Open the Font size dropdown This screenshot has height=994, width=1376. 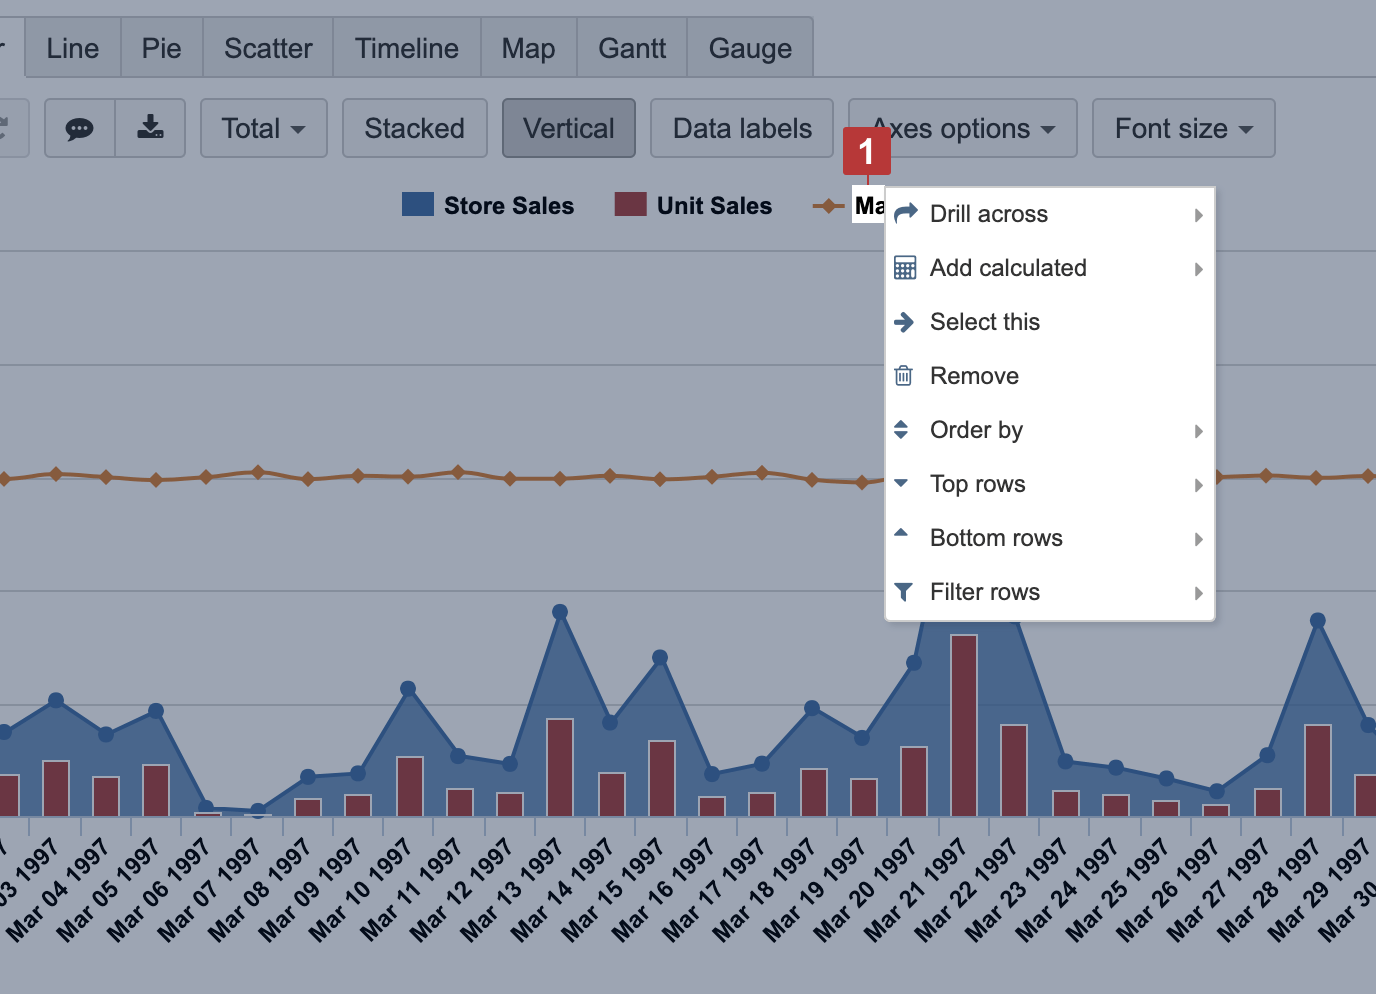click(1183, 128)
